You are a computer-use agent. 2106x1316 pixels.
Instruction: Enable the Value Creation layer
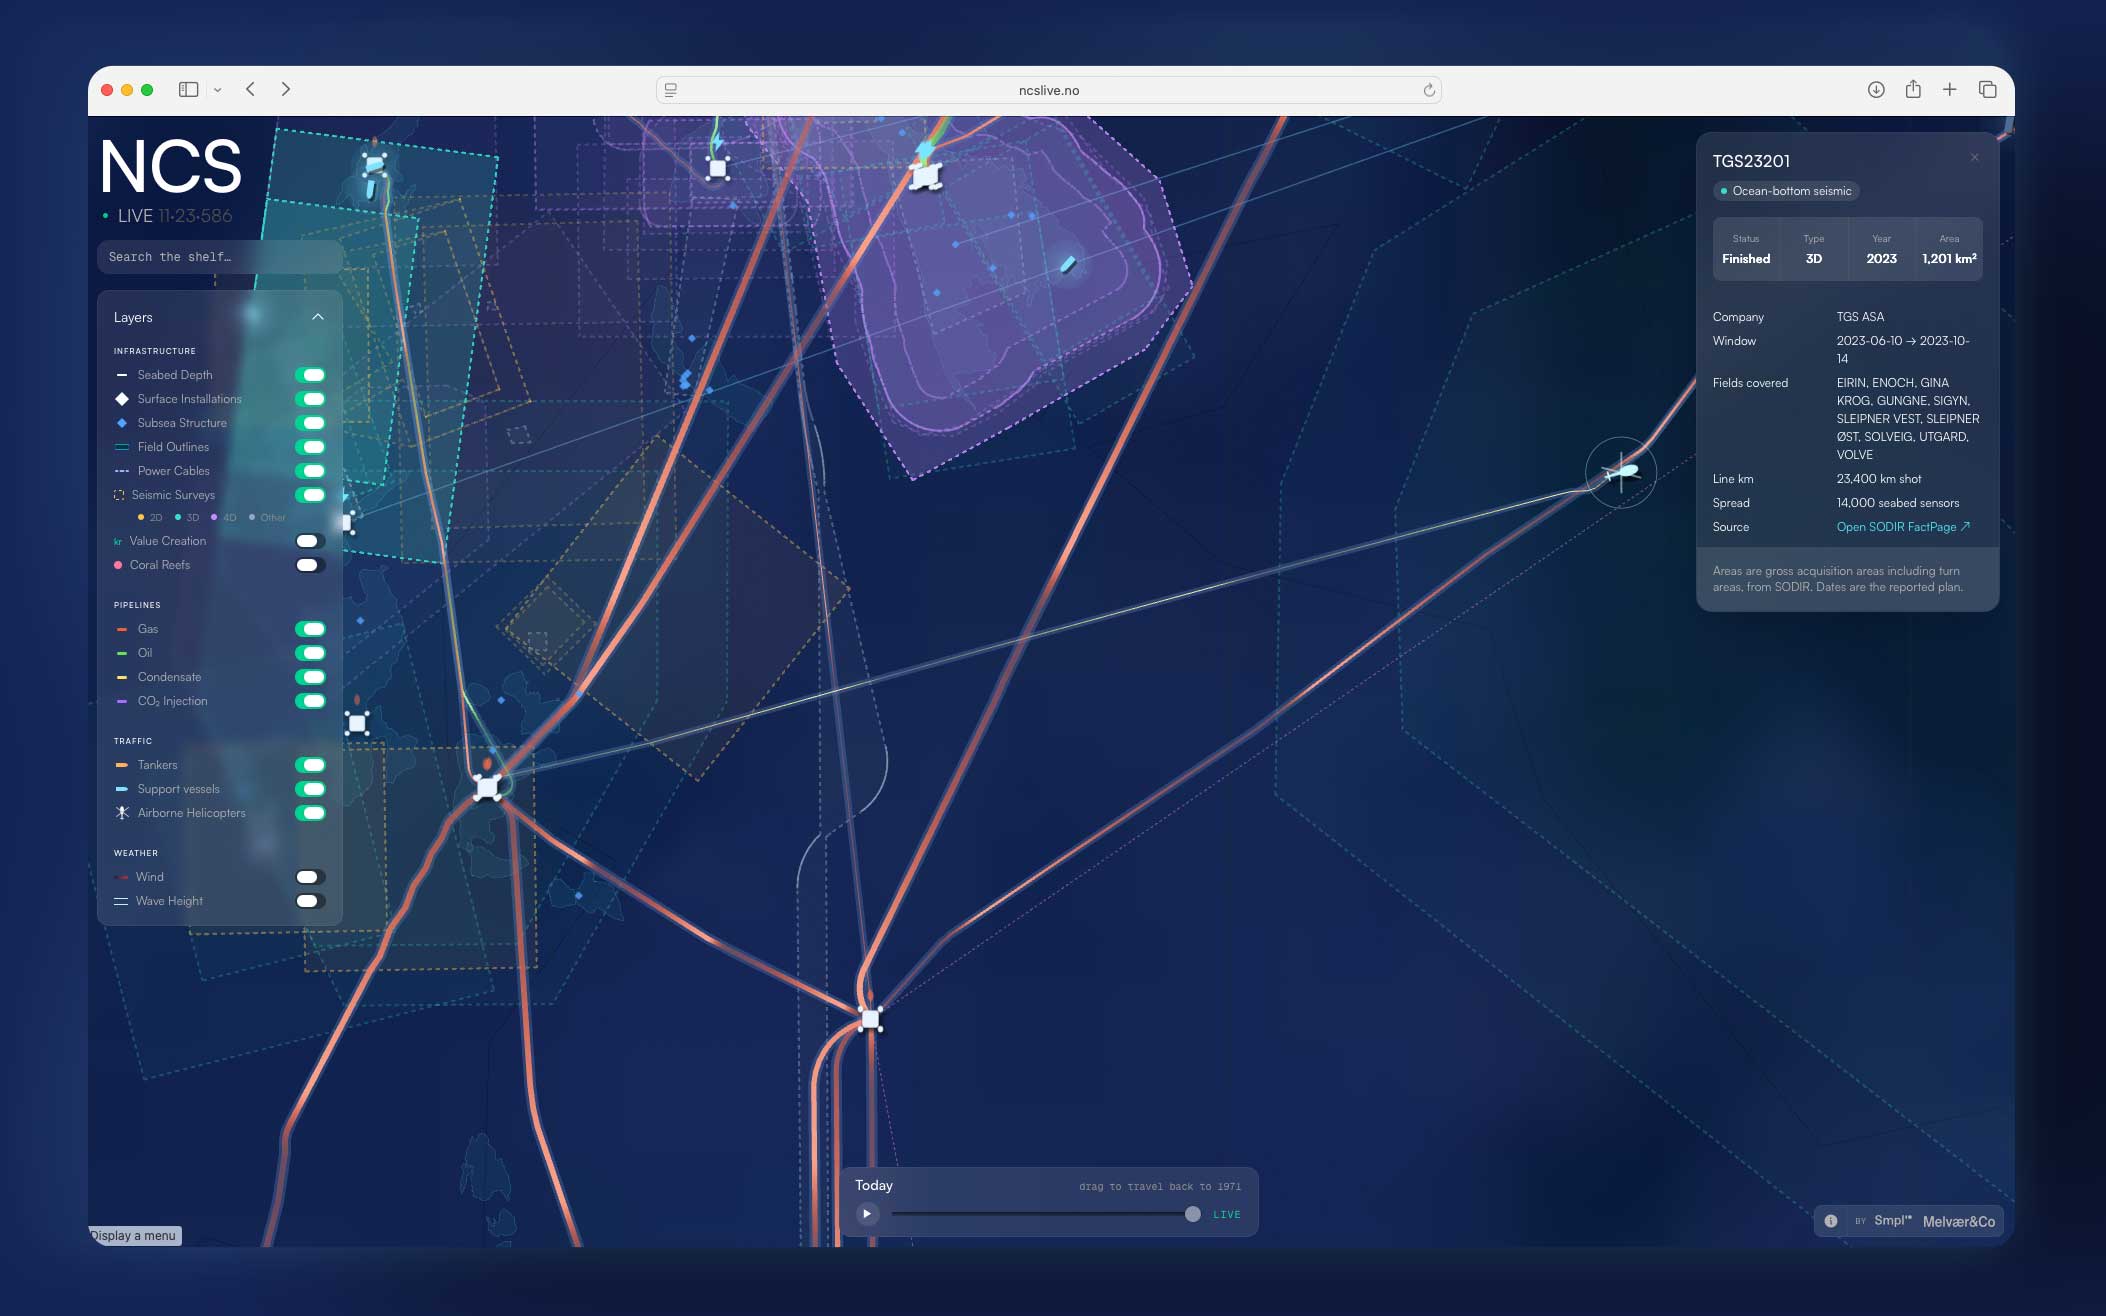(x=310, y=541)
